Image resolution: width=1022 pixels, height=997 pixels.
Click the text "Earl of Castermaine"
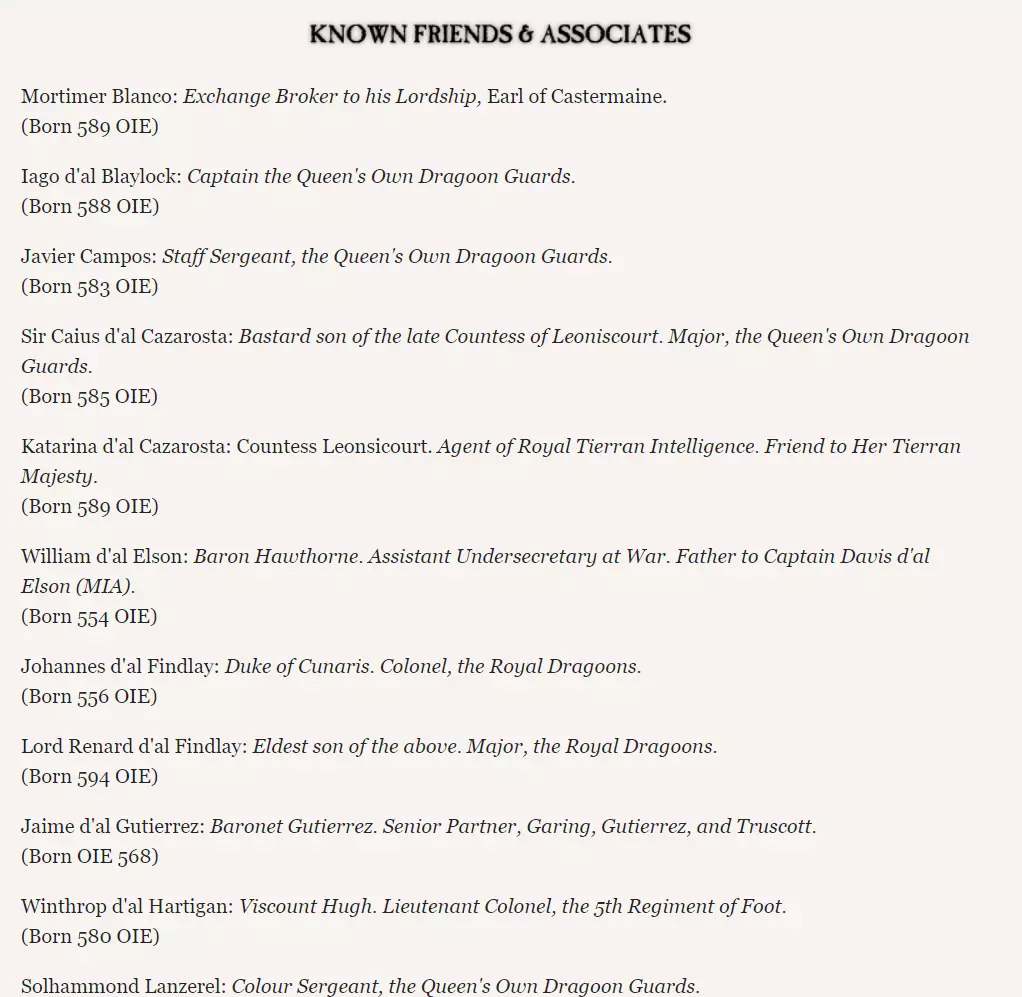575,97
